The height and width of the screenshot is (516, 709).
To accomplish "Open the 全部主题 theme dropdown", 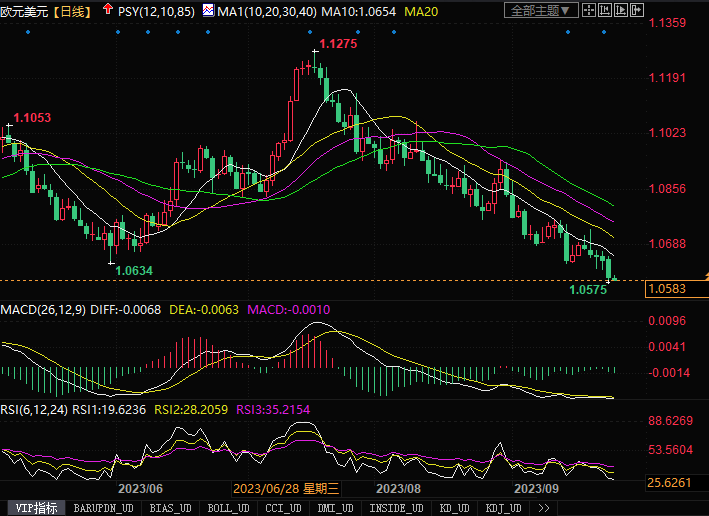I will coord(541,11).
